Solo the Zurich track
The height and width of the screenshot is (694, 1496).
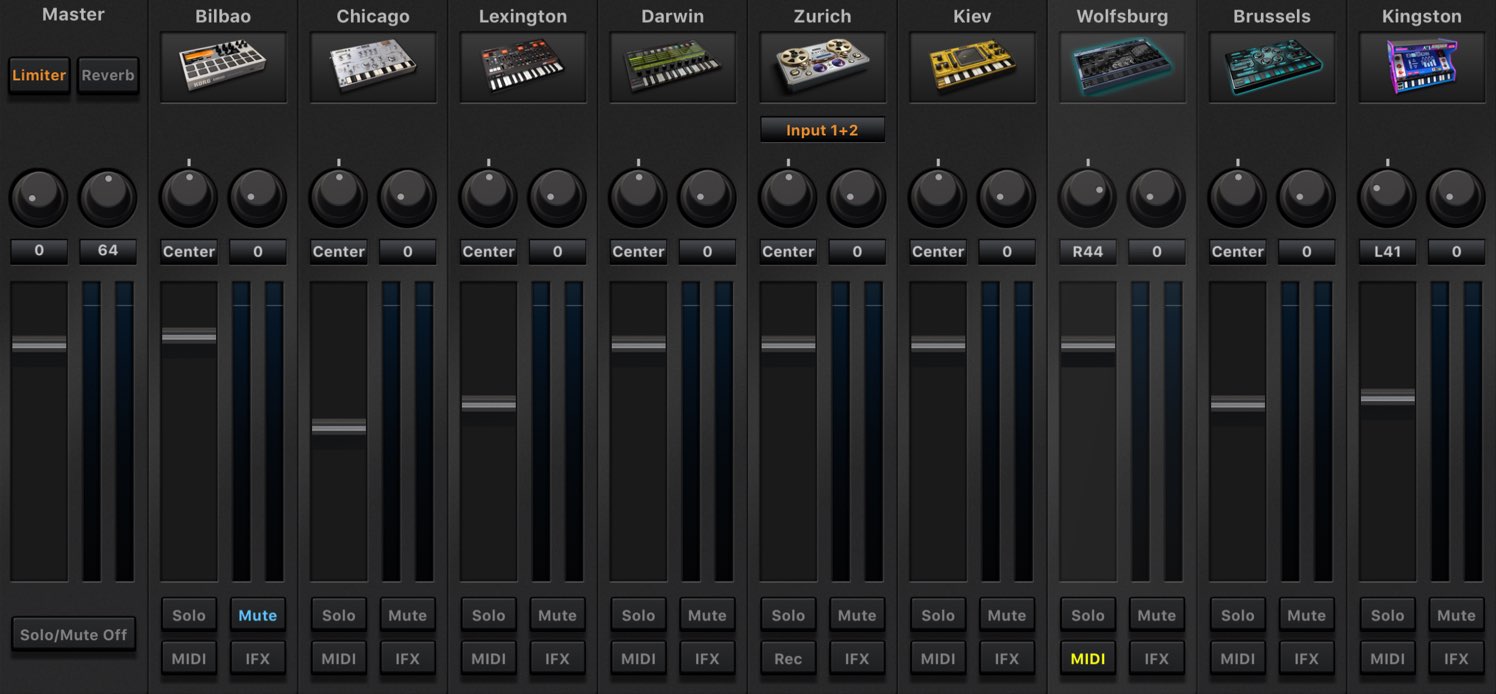coord(788,615)
